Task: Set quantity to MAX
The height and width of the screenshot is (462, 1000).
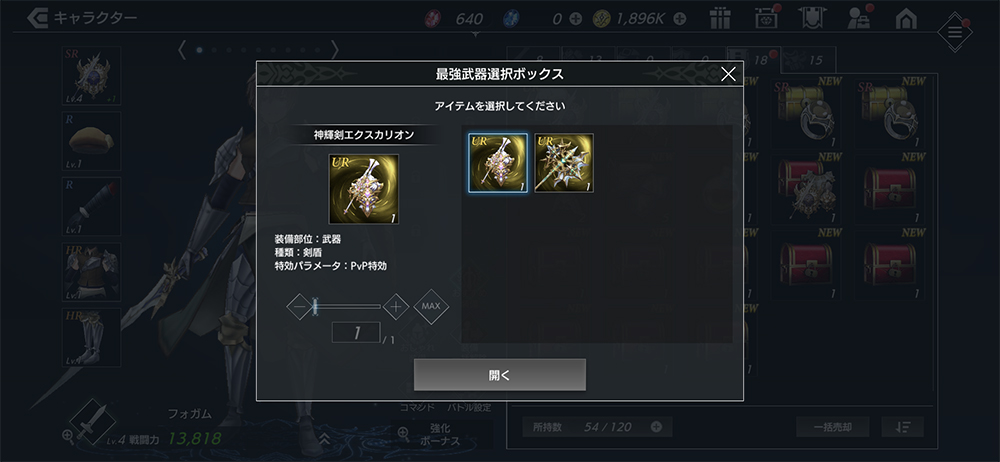Action: coord(431,306)
